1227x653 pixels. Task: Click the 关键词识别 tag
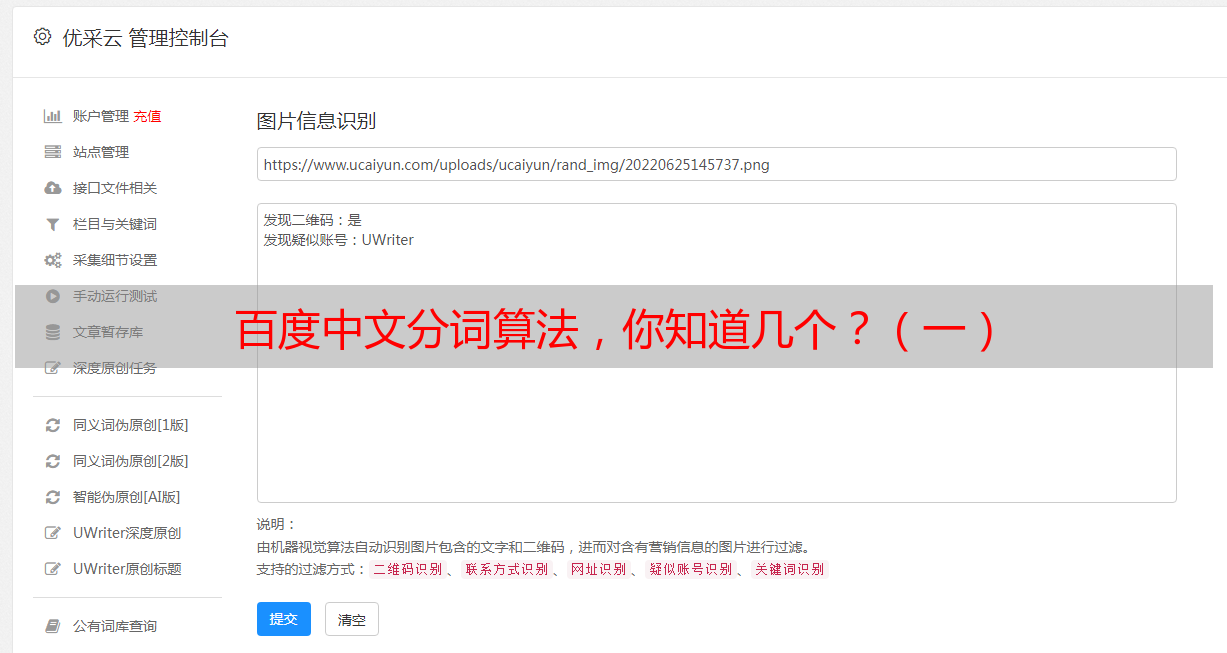click(x=789, y=569)
